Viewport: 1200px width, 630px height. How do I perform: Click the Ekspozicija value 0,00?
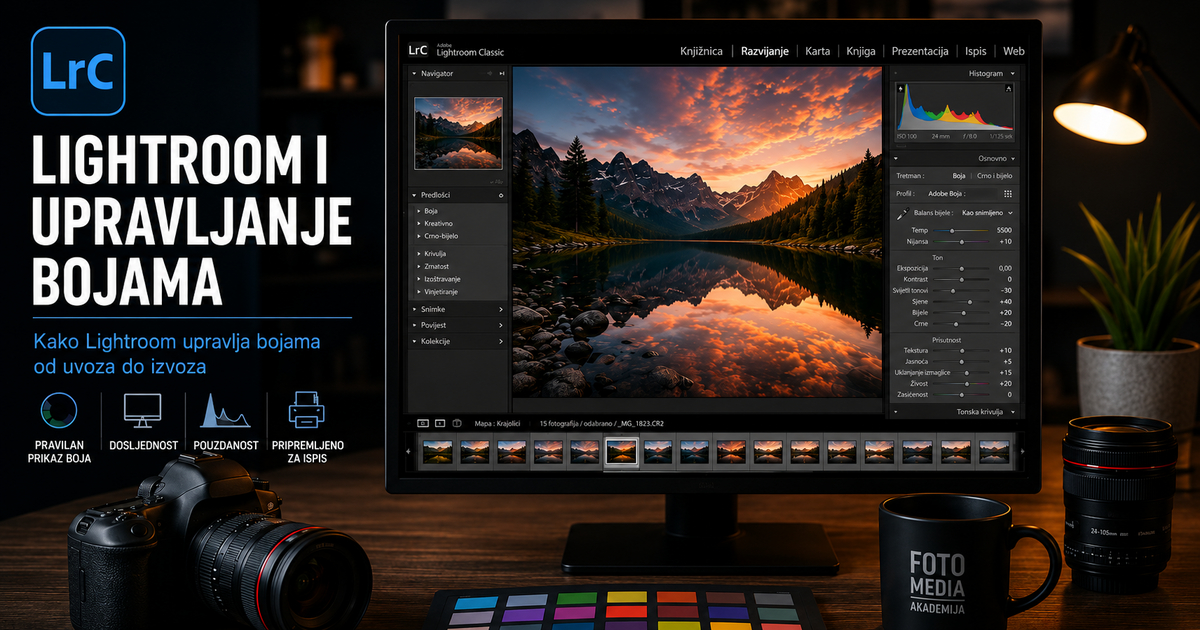pos(1005,268)
